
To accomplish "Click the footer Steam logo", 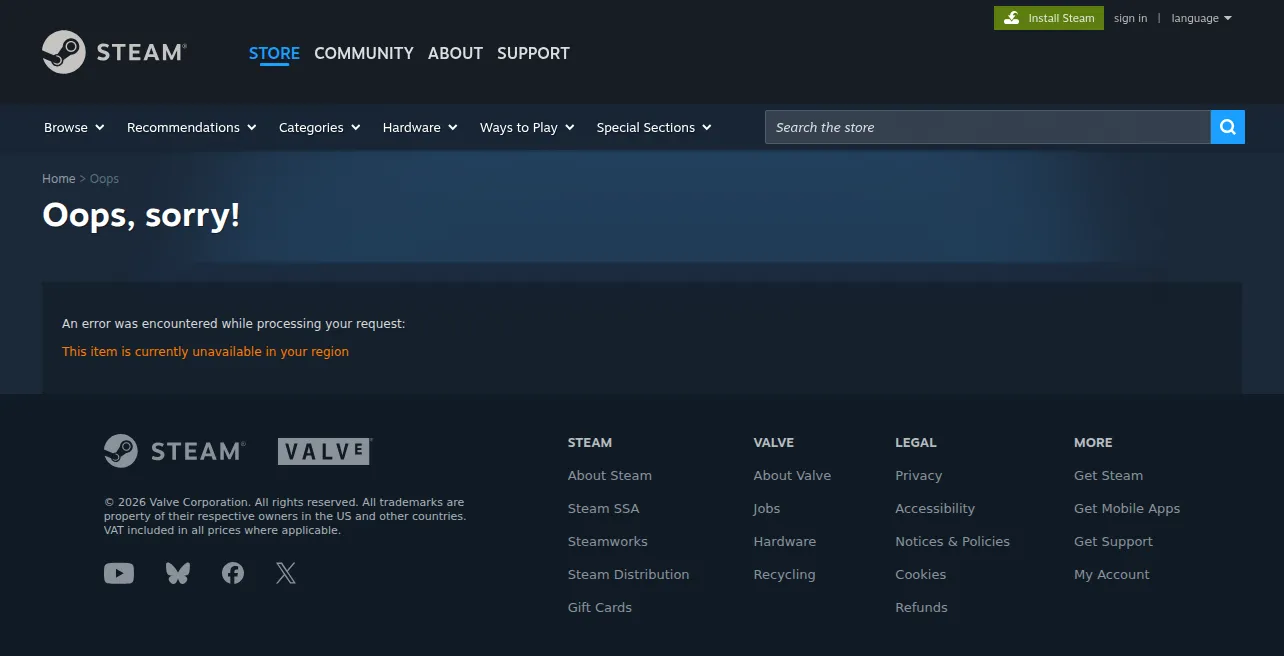I will (174, 451).
